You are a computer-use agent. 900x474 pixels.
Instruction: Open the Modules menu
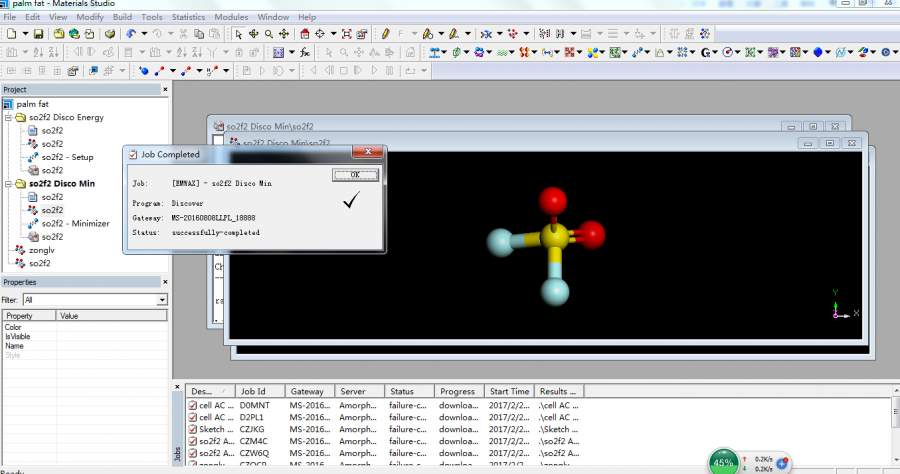point(231,17)
